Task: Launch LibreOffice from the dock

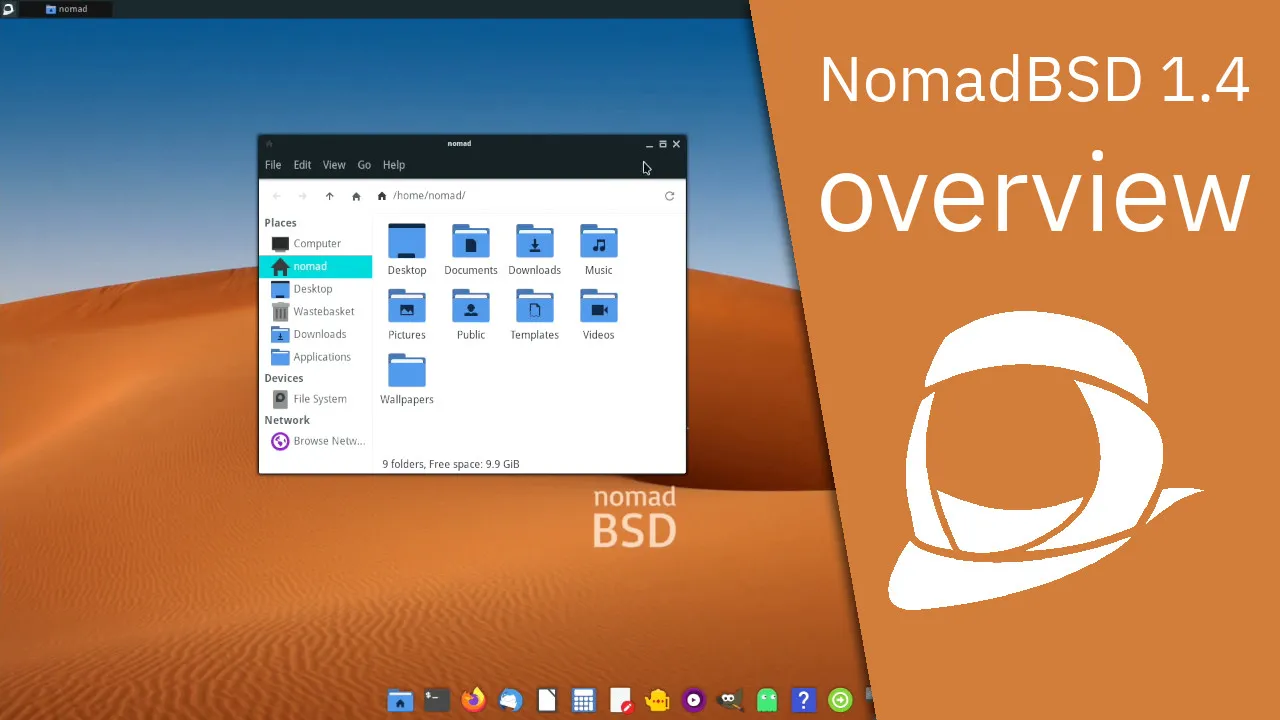Action: 547,701
